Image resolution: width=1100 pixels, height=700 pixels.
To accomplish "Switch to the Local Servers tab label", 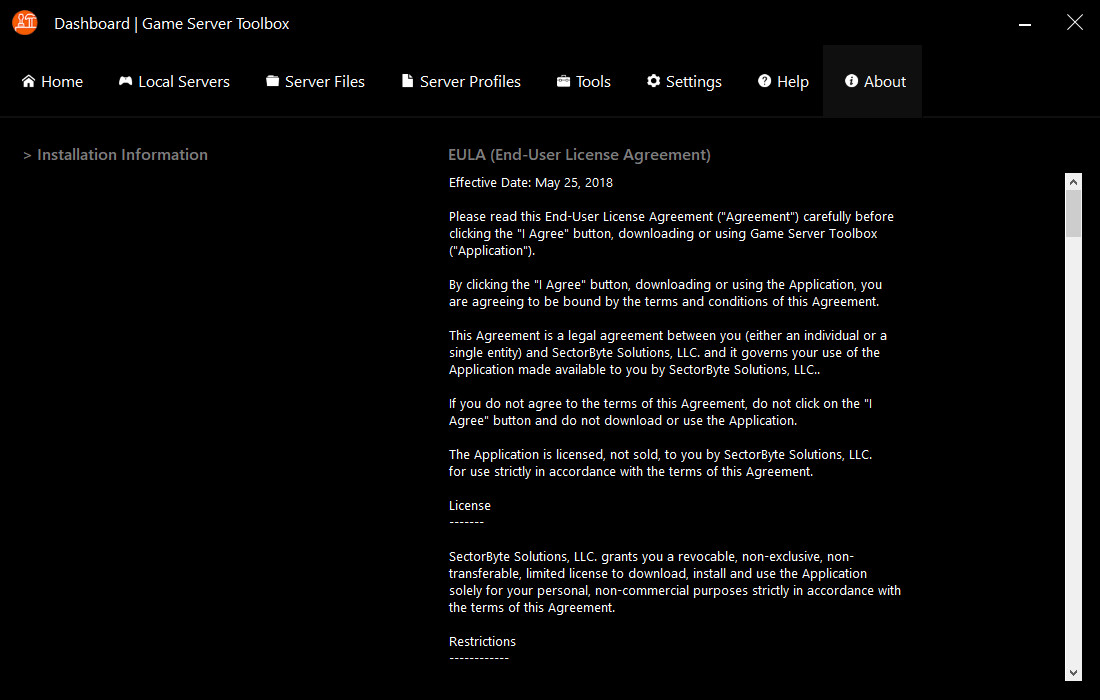I will [x=184, y=82].
